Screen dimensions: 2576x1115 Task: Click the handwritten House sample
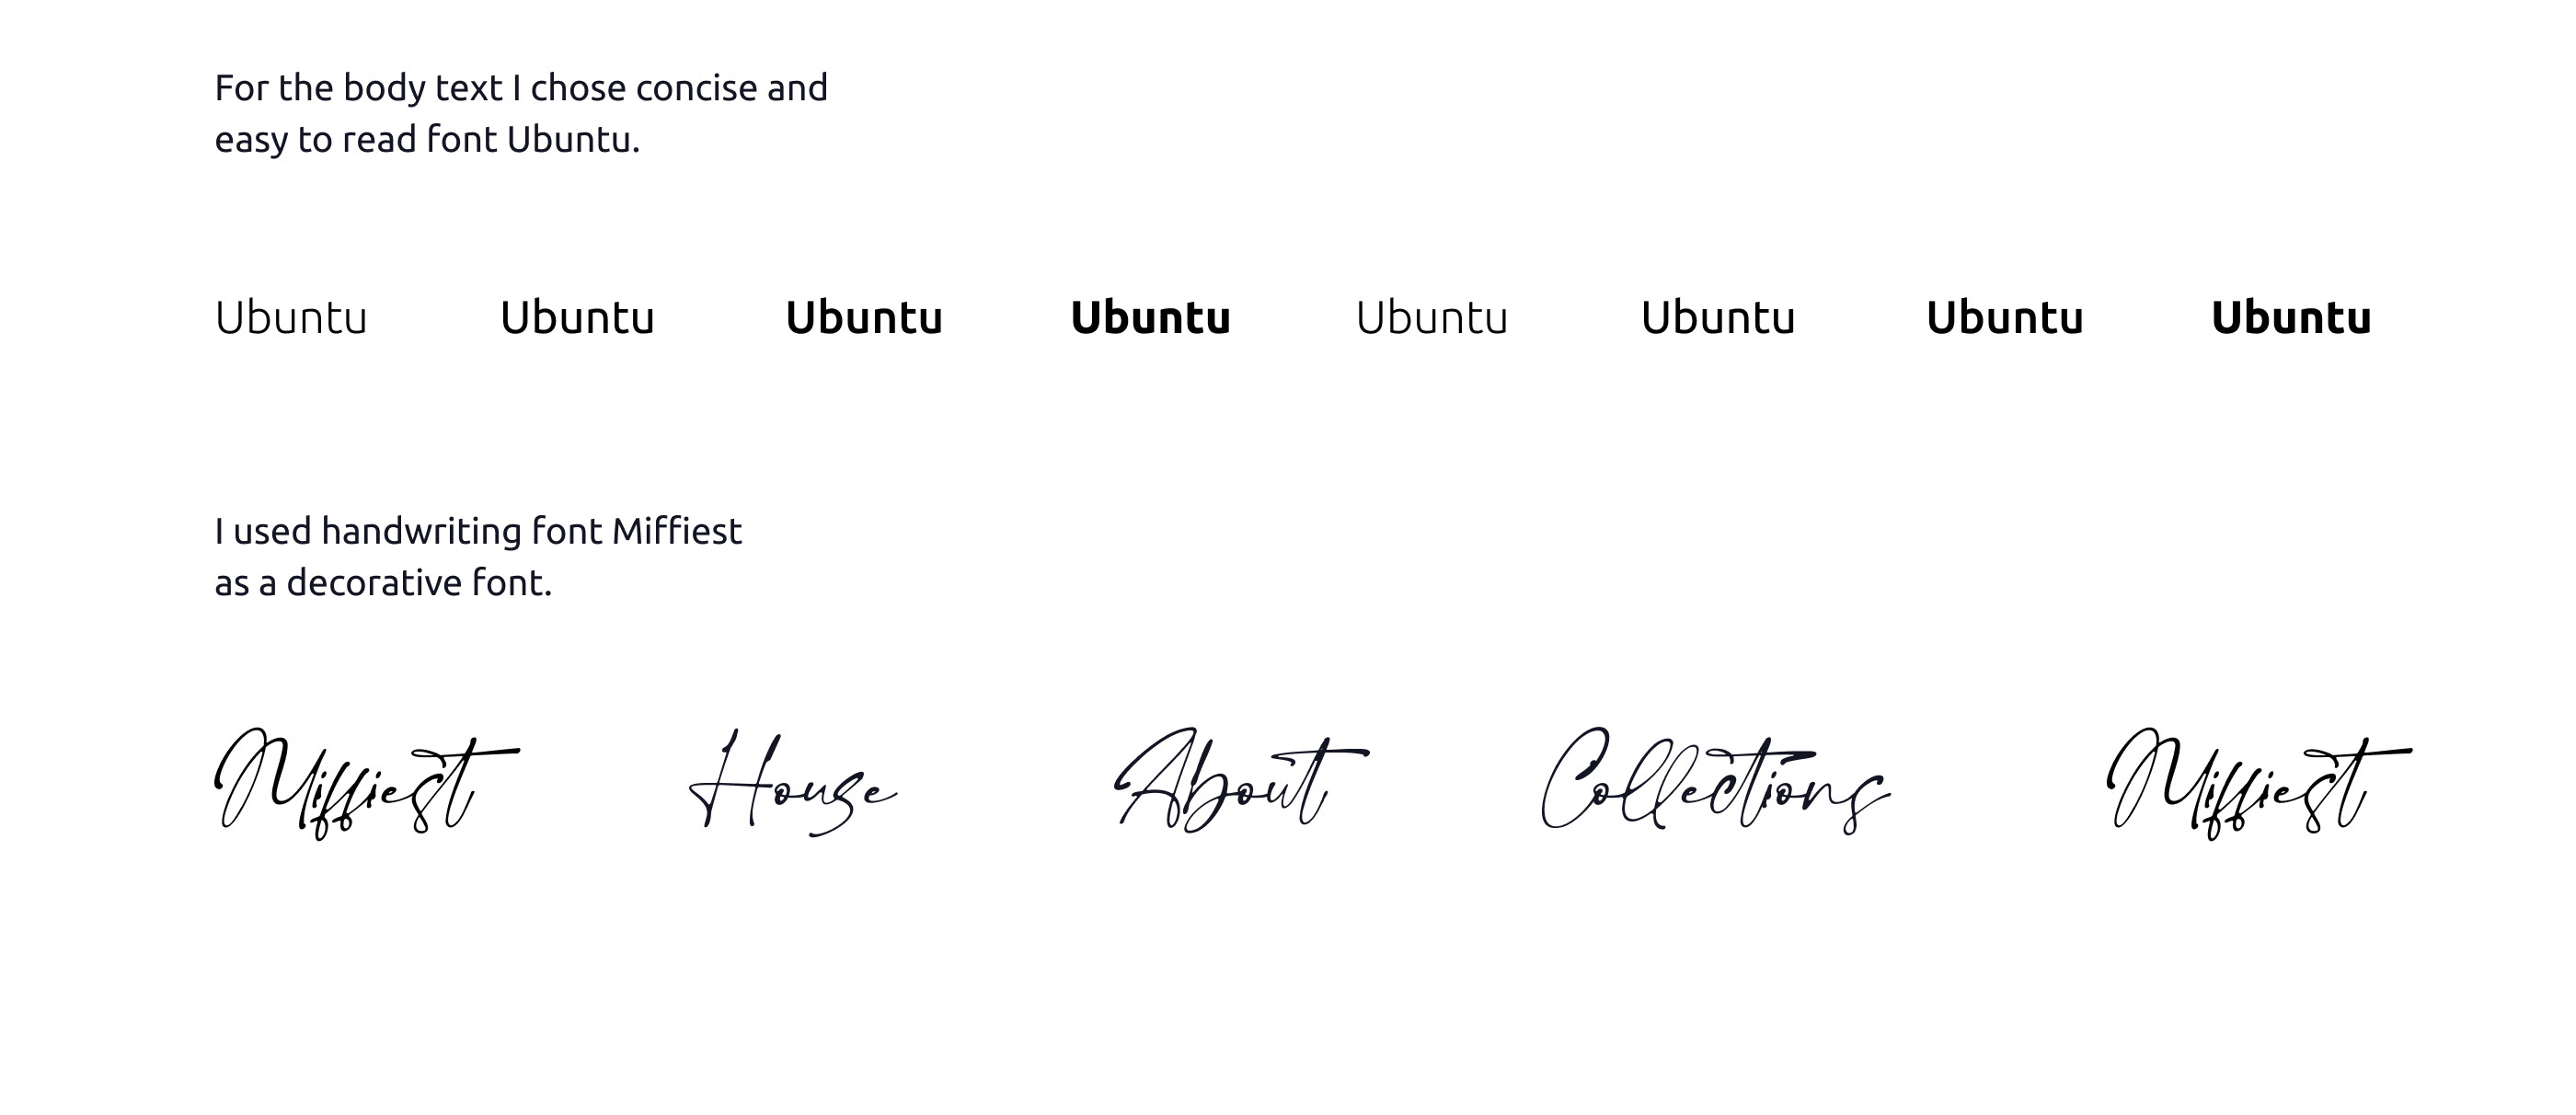click(x=793, y=784)
